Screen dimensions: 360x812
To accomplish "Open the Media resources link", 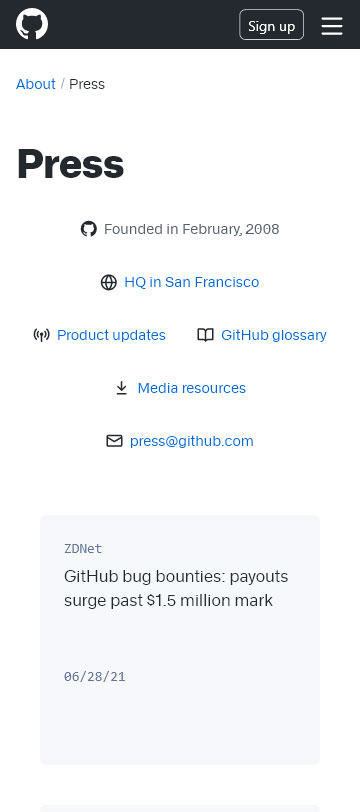I will [x=192, y=388].
